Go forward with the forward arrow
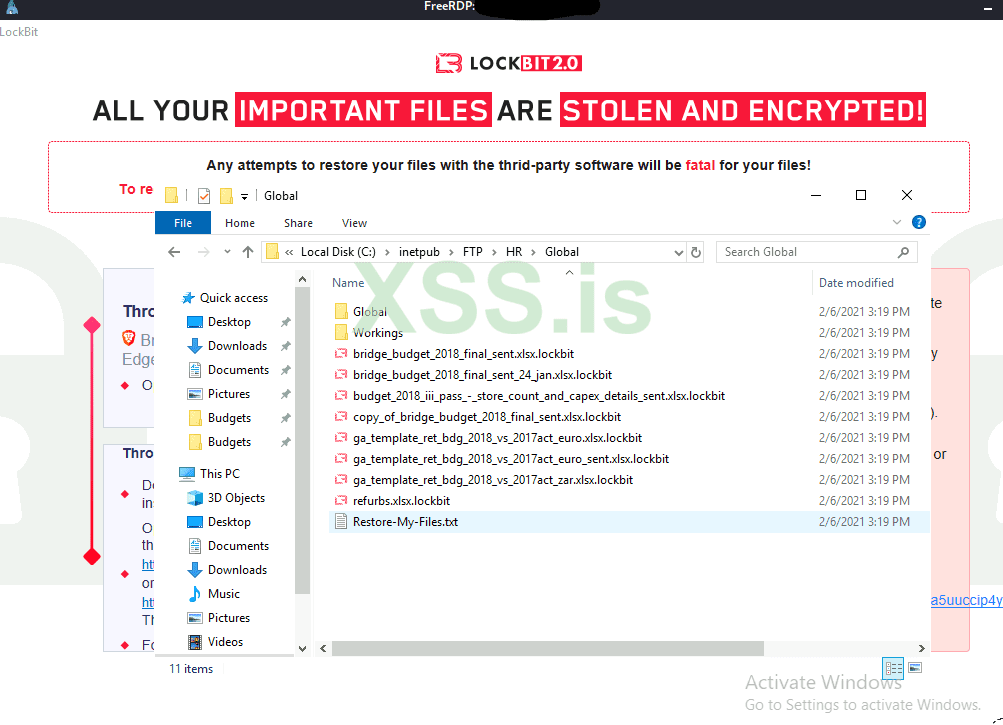This screenshot has height=725, width=1003. tap(203, 252)
